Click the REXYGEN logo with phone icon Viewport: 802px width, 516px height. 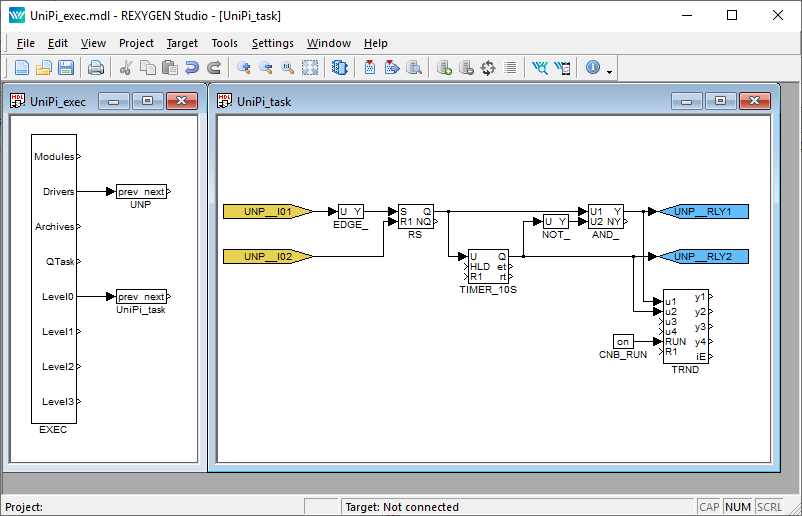562,68
